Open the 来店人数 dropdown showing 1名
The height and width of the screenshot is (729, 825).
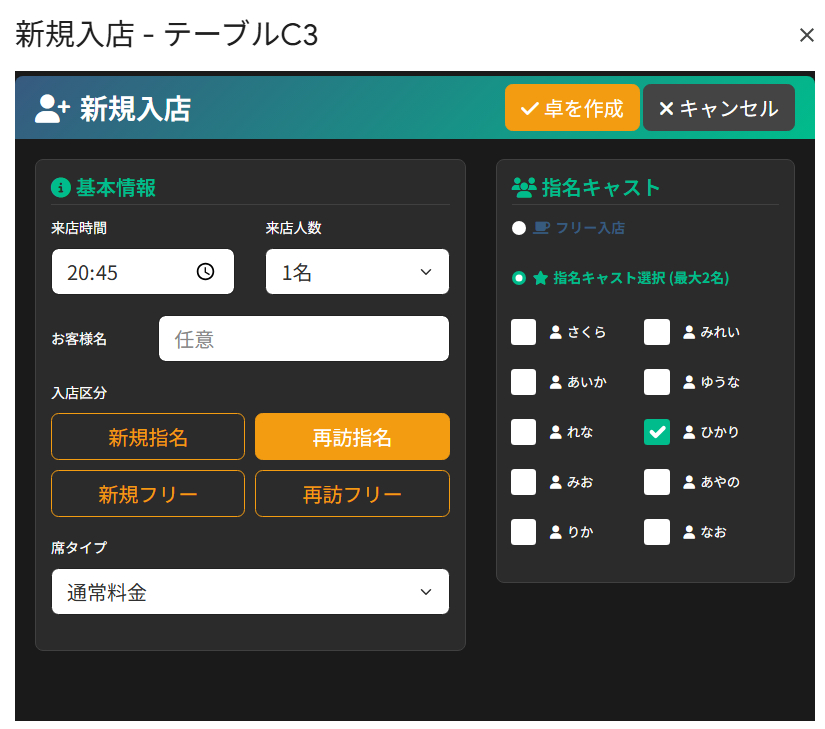357,271
